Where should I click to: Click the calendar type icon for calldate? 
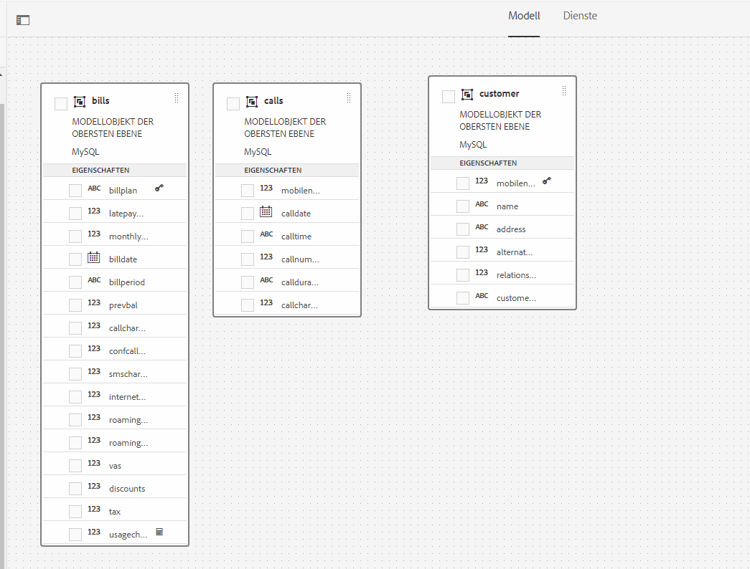[x=266, y=211]
